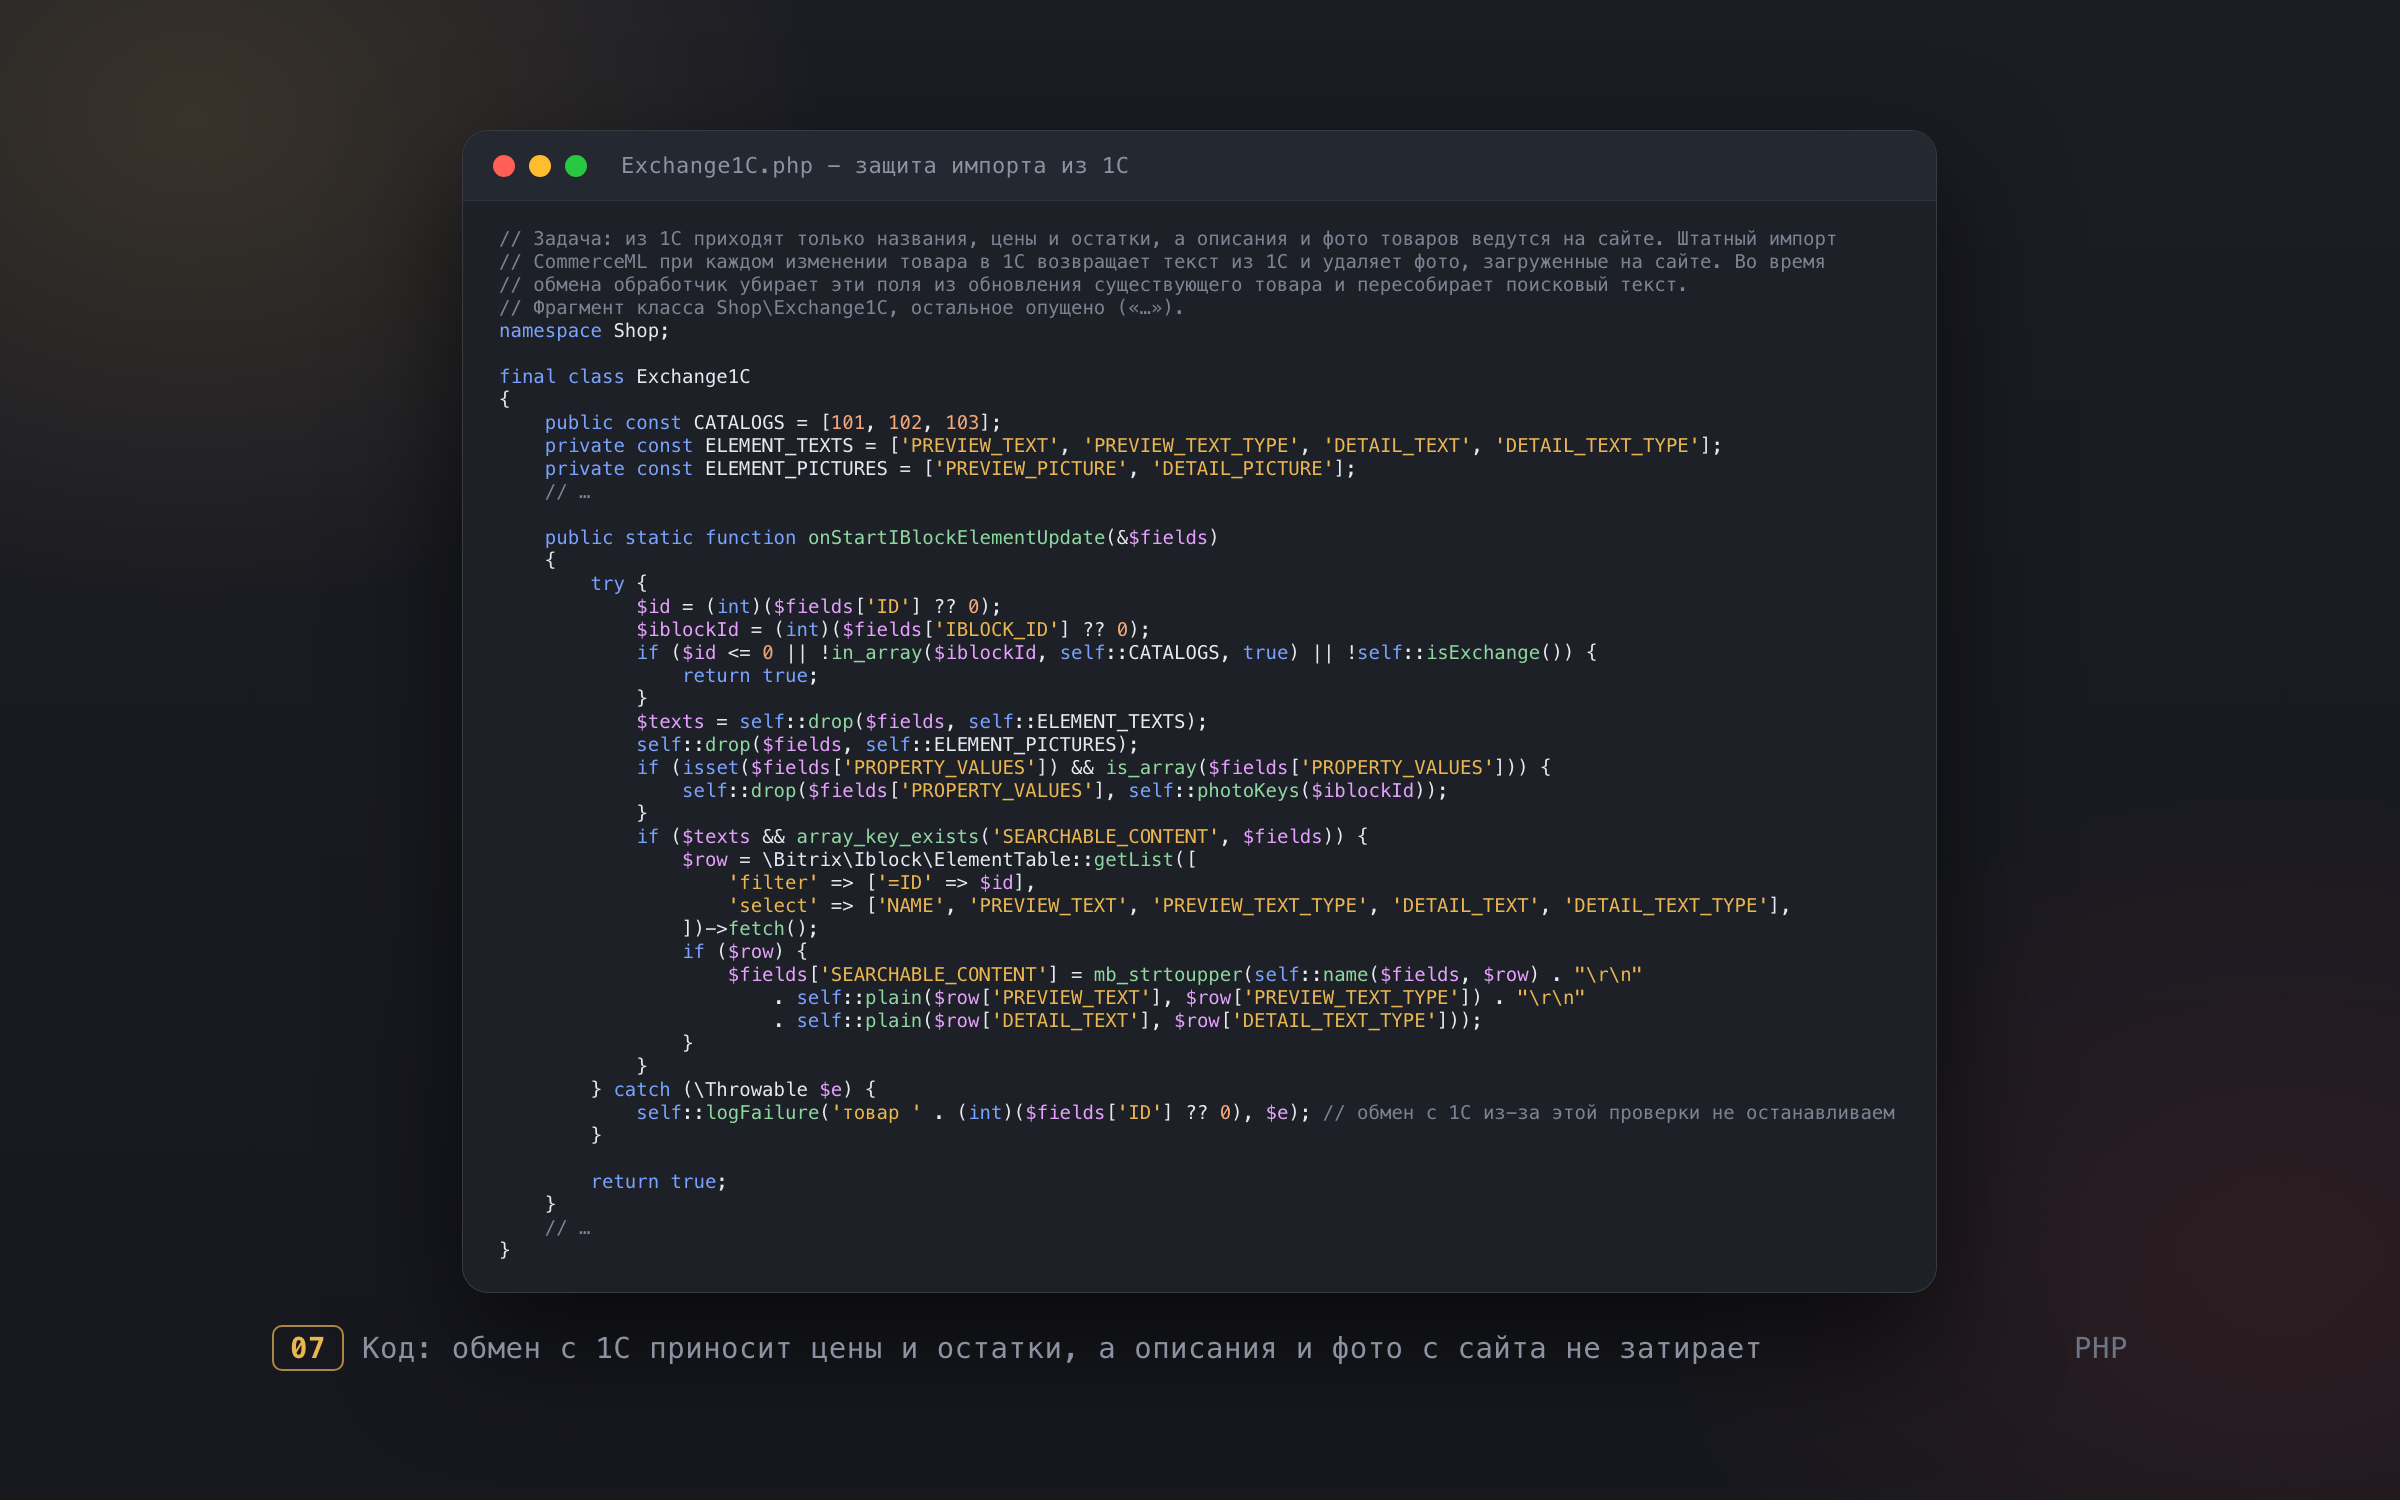Click the 'try {' keyword line
Screen dimensions: 2400x1500
[x=619, y=584]
